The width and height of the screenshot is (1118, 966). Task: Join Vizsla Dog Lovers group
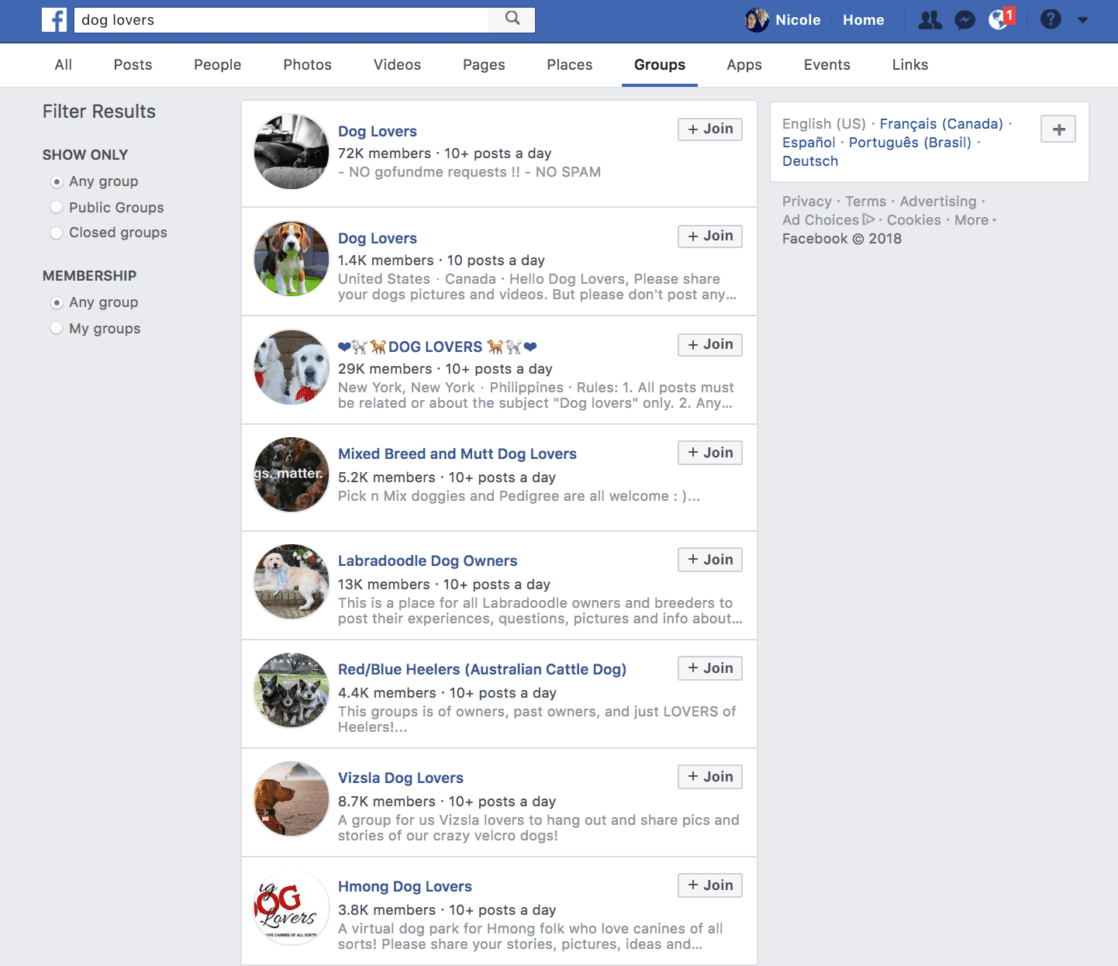(710, 776)
